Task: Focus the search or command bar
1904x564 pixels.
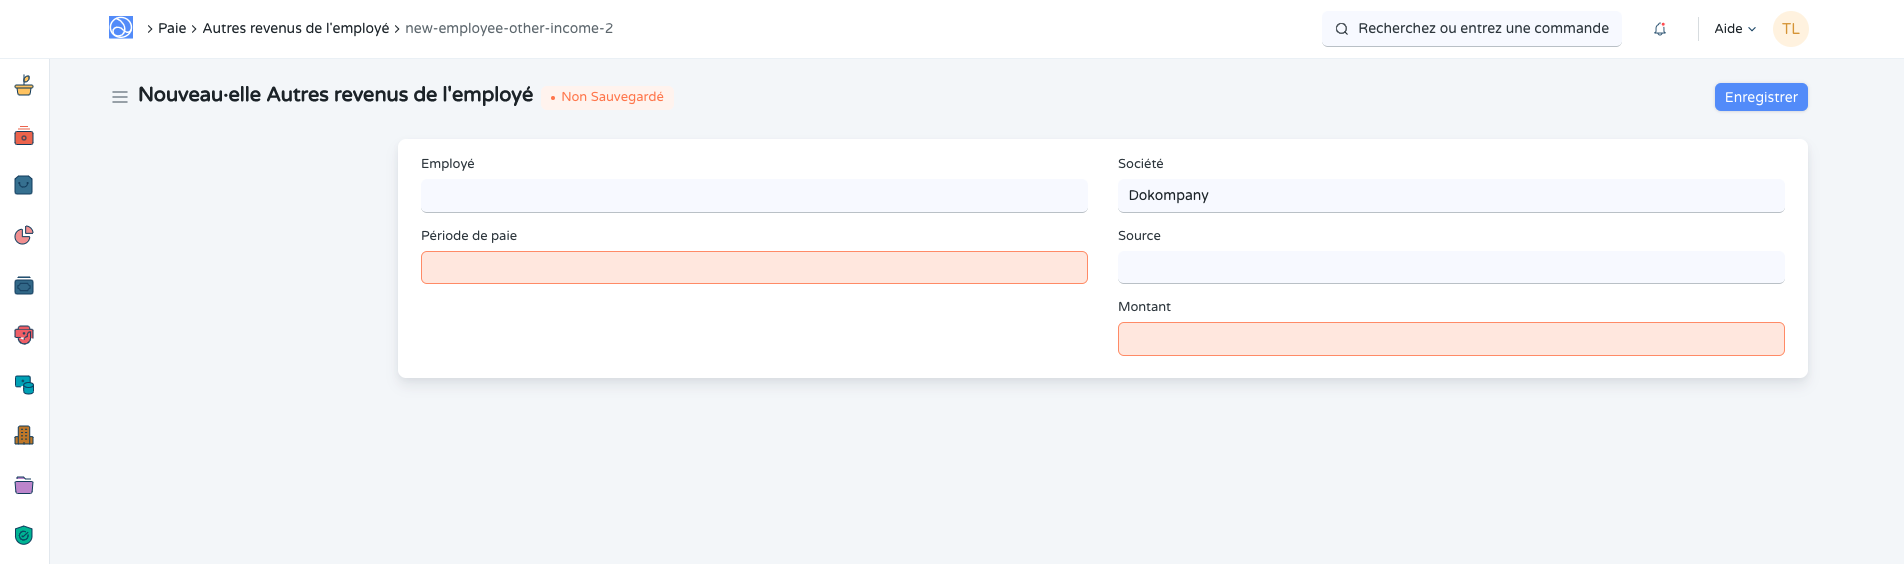Action: 1472,29
